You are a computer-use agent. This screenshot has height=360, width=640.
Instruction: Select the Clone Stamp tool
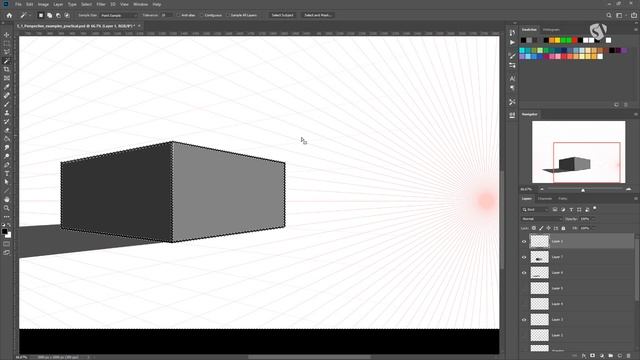7,113
